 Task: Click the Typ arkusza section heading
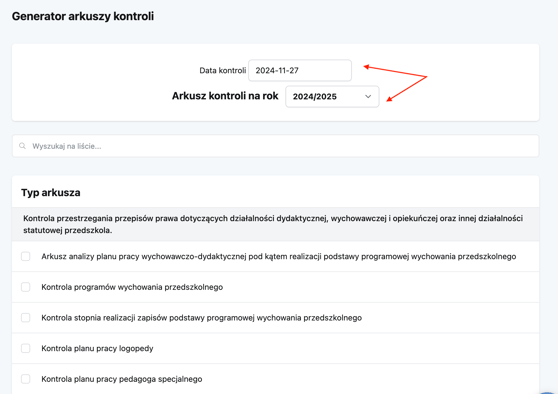(x=51, y=193)
